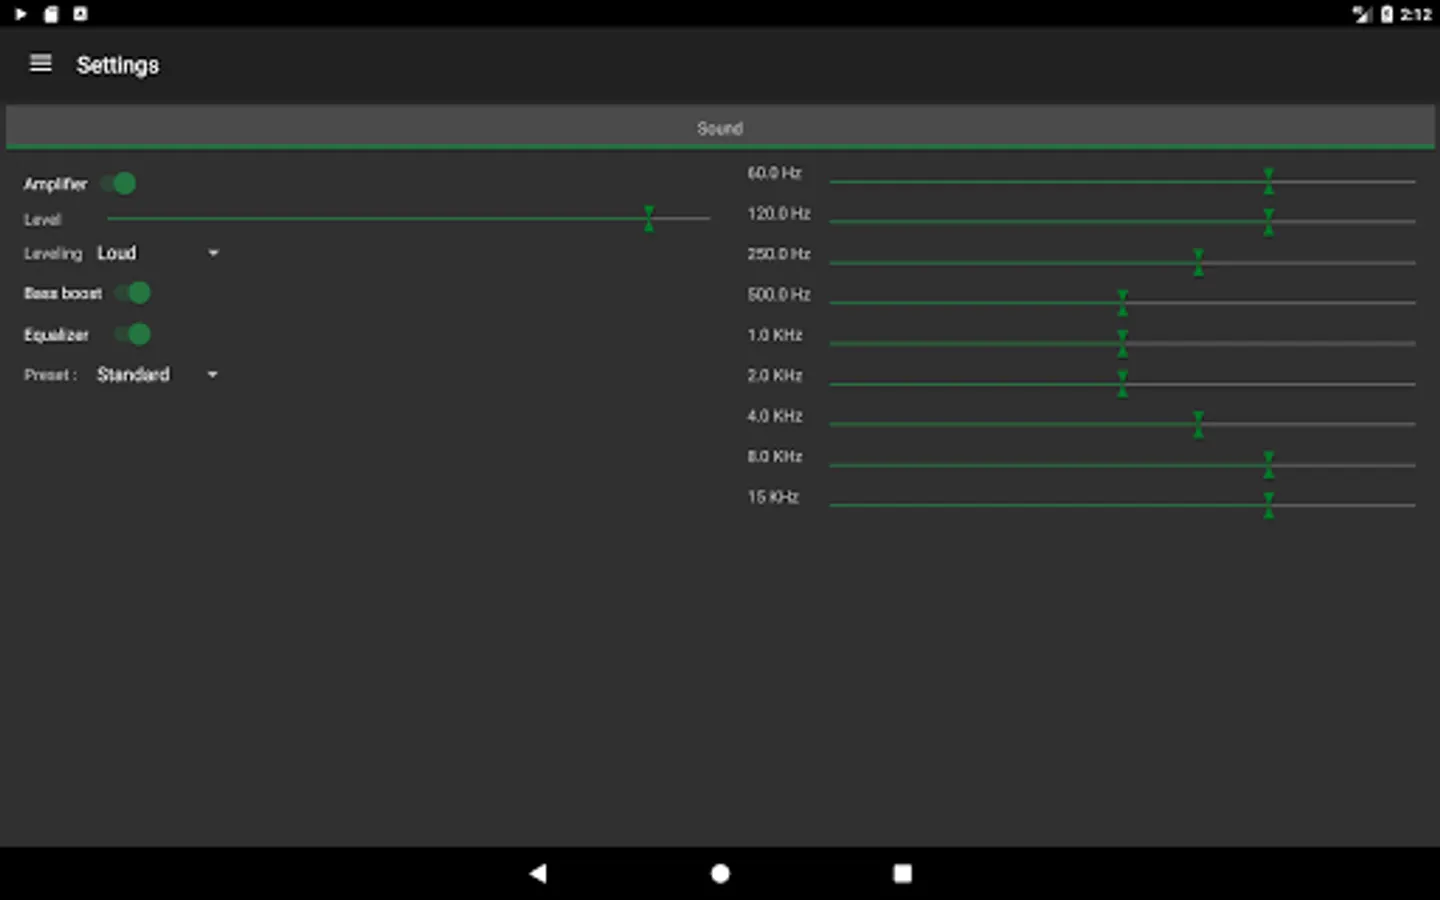
Task: Select the Sound tab
Action: (x=720, y=128)
